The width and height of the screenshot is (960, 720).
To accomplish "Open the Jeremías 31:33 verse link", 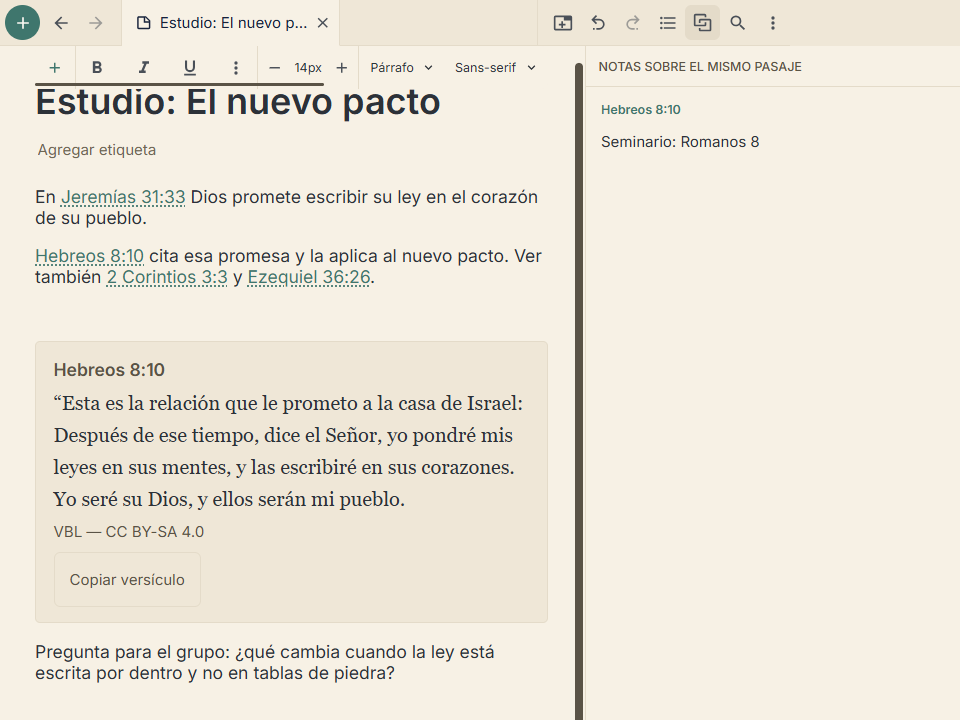I will pyautogui.click(x=123, y=197).
